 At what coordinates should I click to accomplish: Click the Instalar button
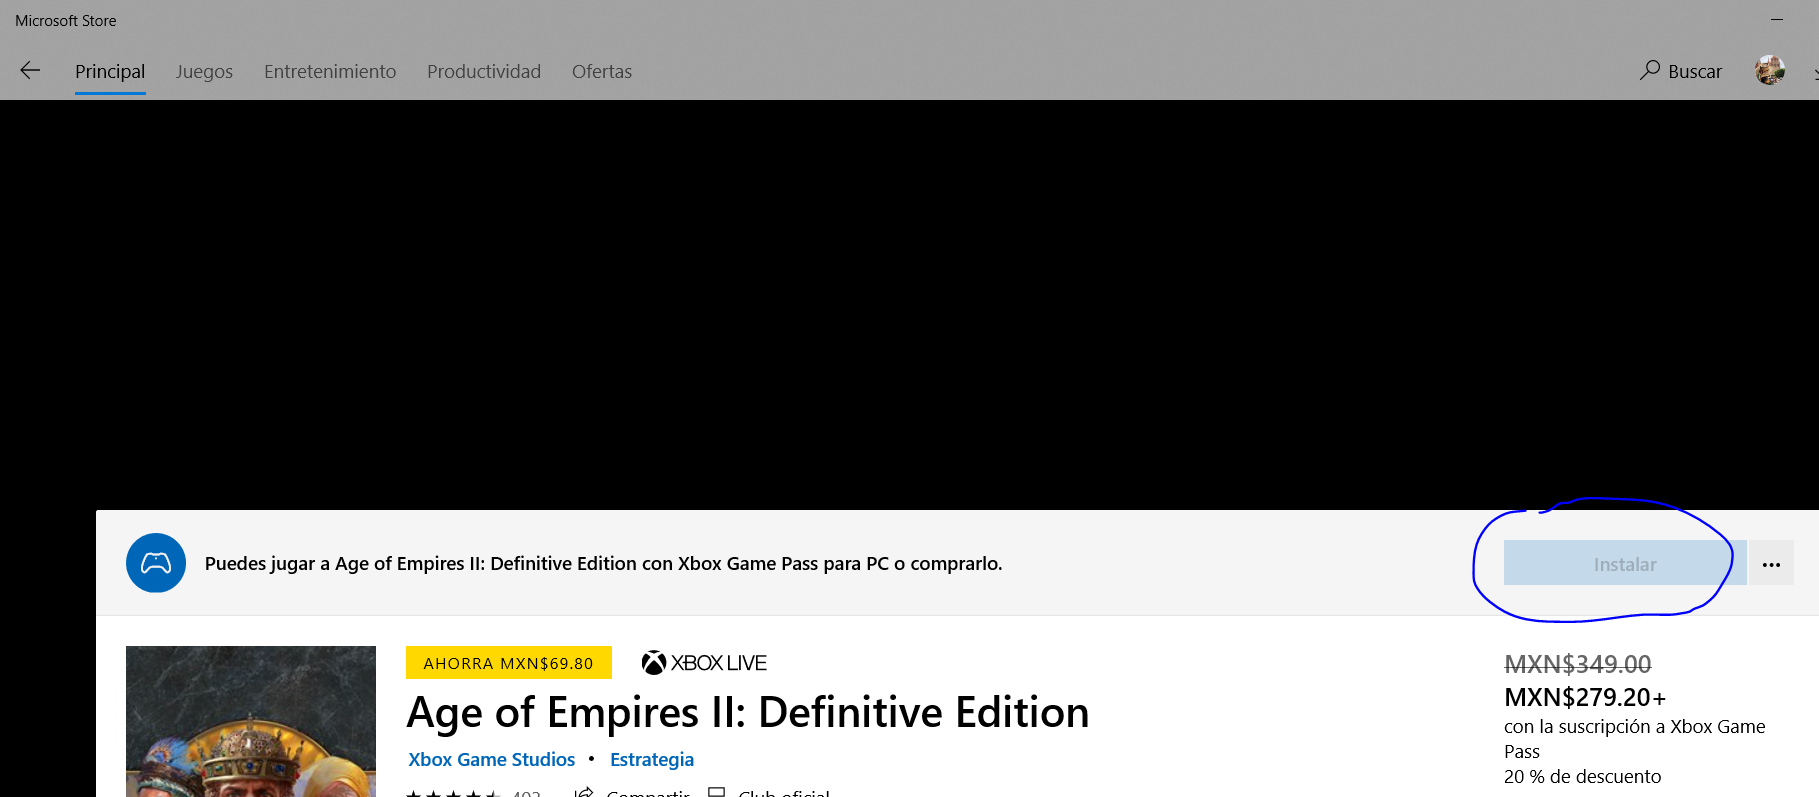coord(1625,564)
